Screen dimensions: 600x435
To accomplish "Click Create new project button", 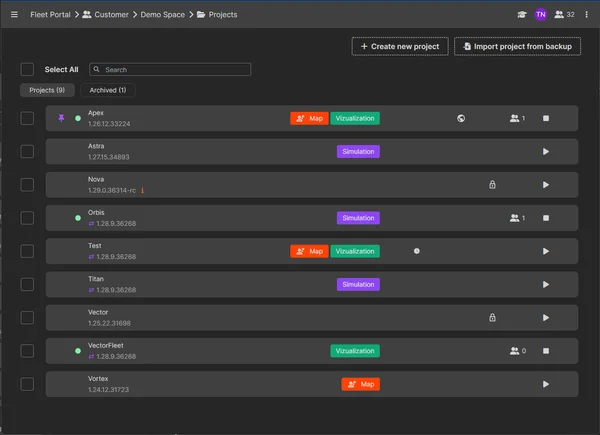I will tap(400, 47).
